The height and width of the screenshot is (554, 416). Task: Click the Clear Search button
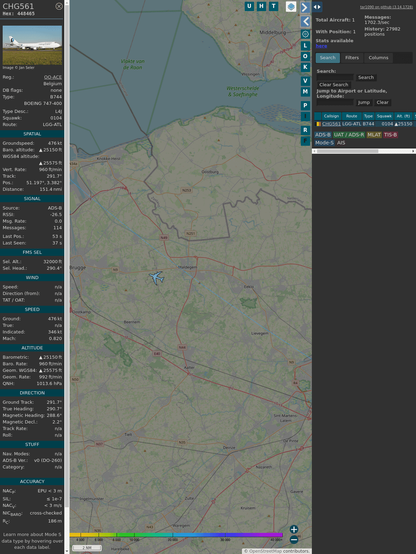point(334,85)
